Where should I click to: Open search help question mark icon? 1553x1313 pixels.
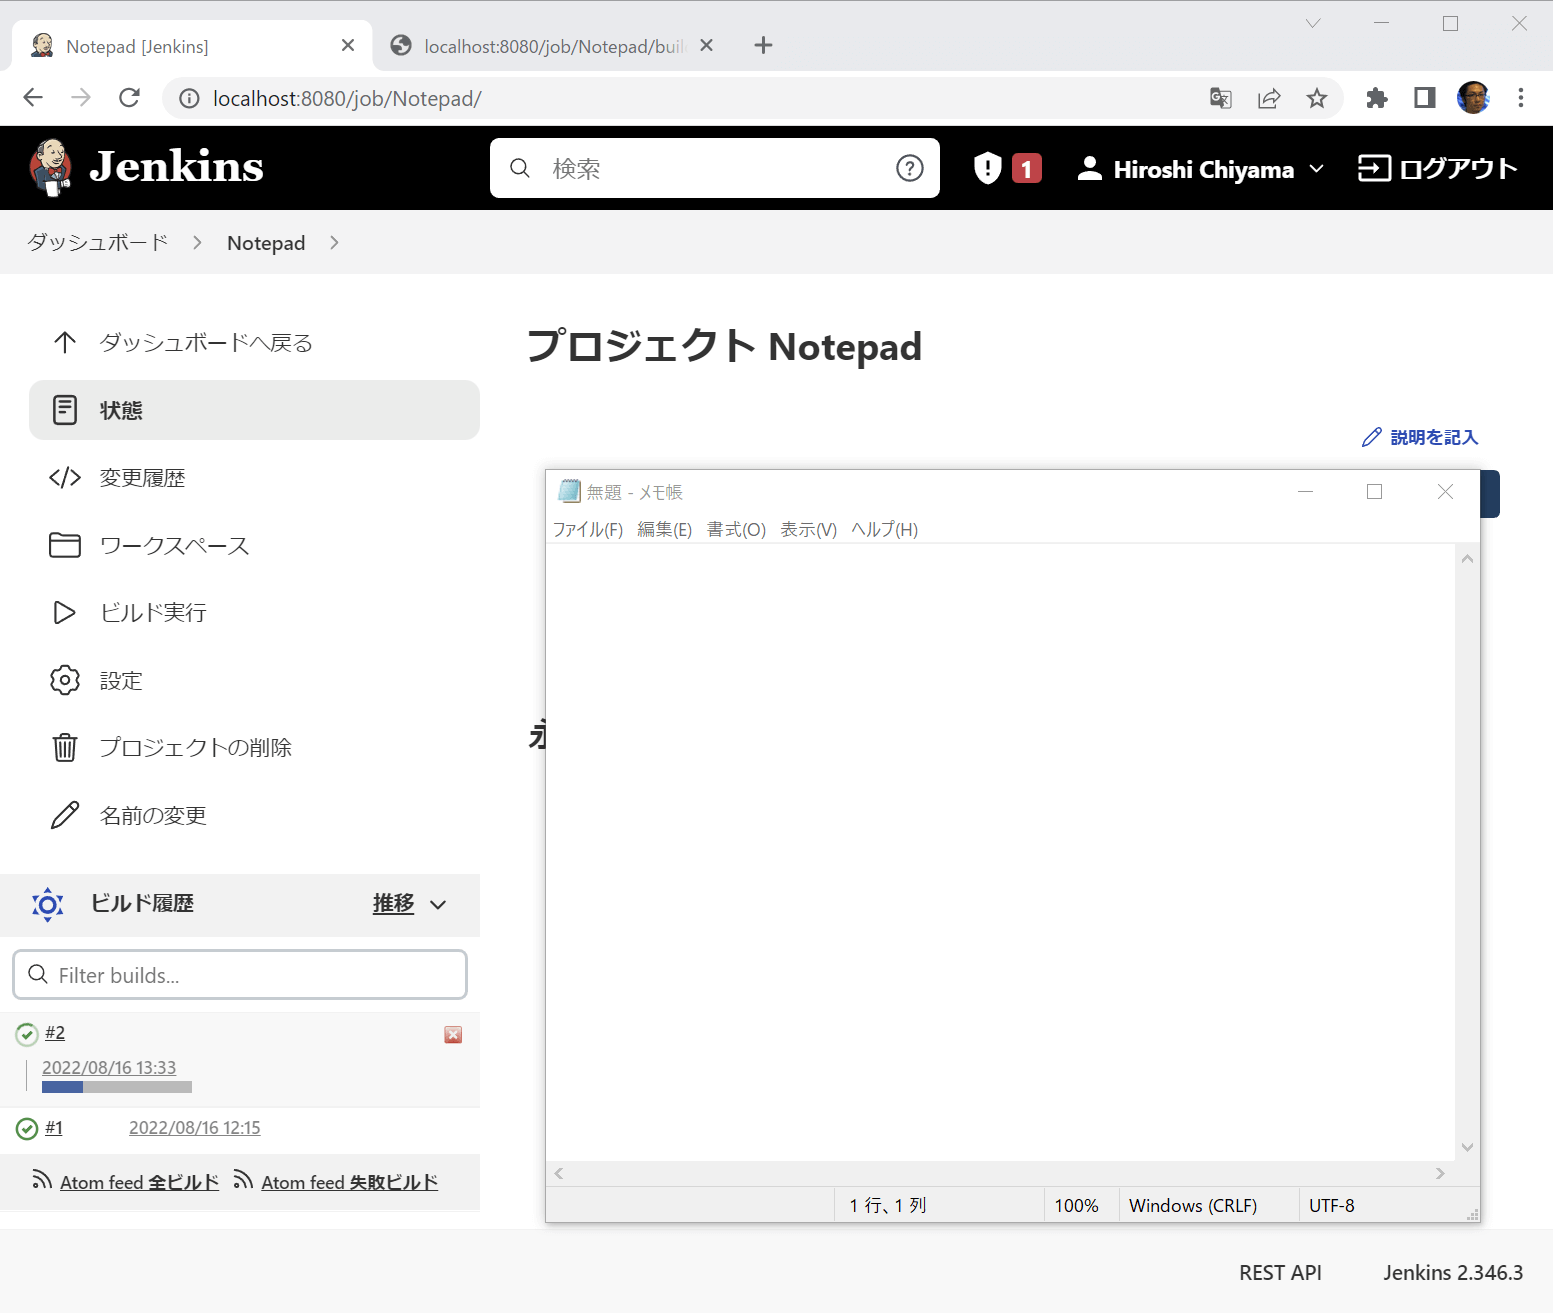(910, 168)
